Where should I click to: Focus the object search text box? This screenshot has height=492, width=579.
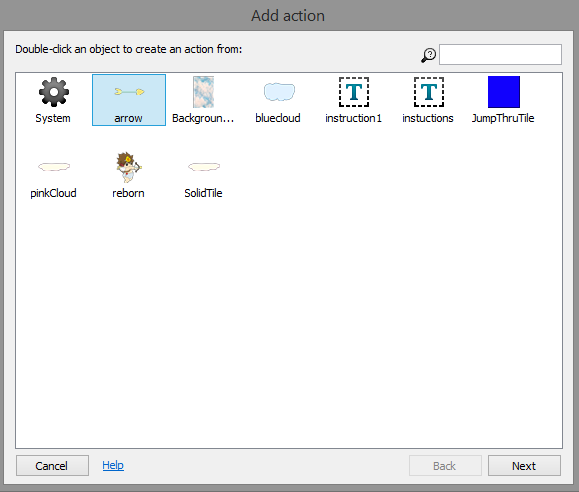tap(500, 55)
